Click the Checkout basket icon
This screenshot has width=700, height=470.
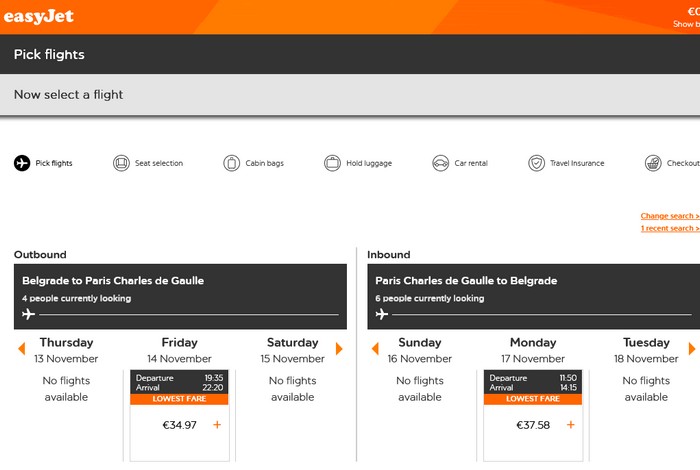pyautogui.click(x=653, y=163)
